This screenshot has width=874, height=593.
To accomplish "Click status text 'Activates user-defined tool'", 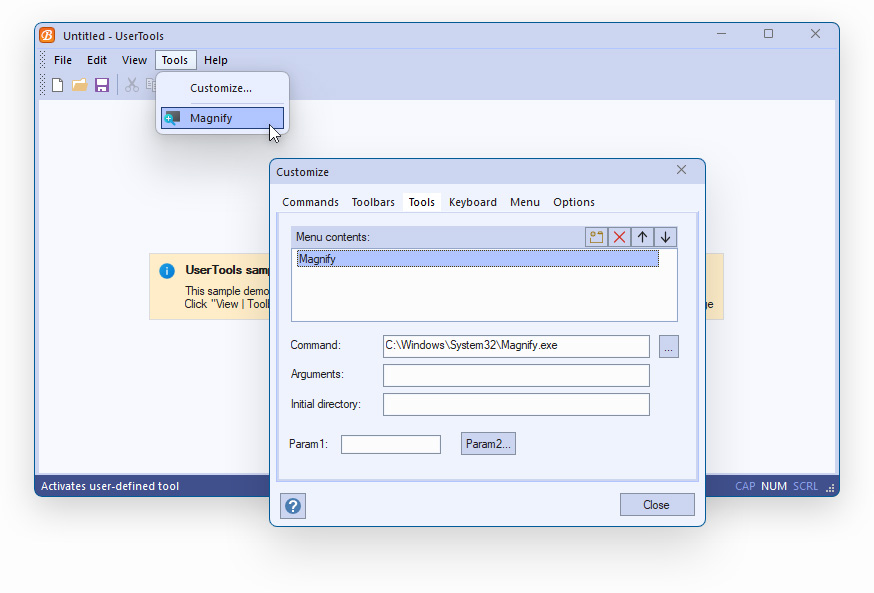I will (x=110, y=486).
